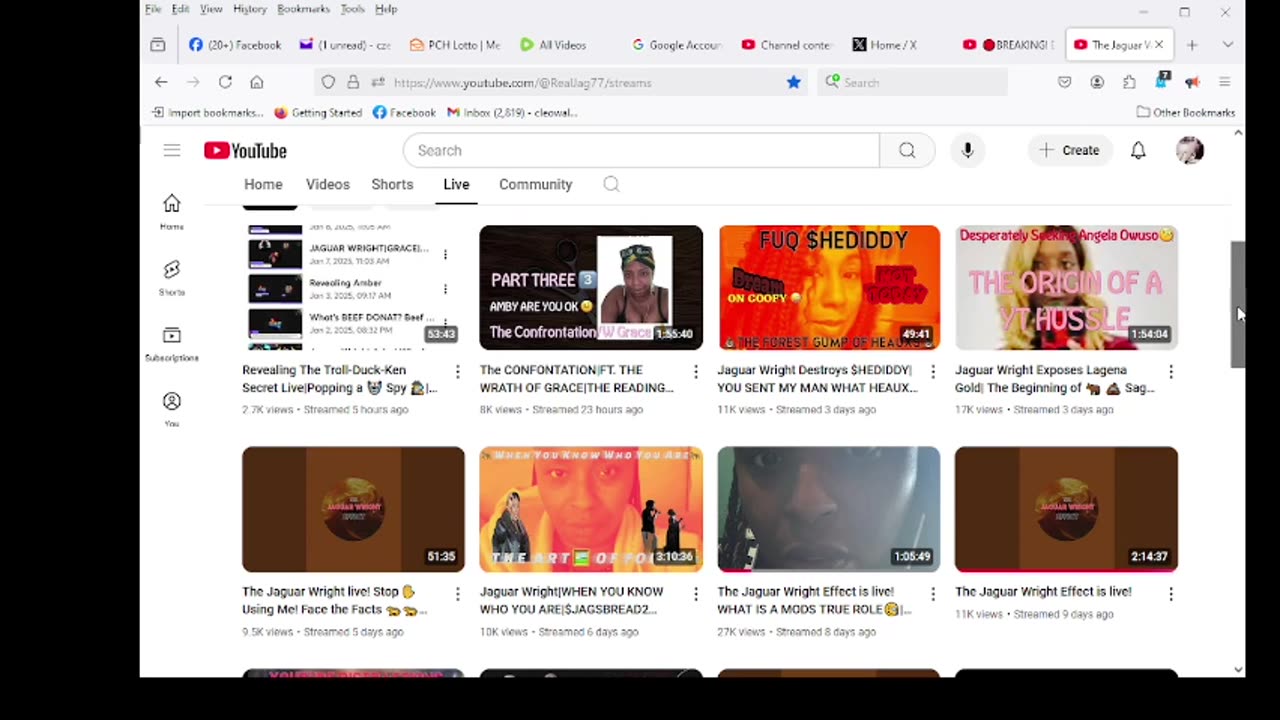This screenshot has width=1280, height=720.
Task: Open the list all tabs dropdown
Action: pyautogui.click(x=1227, y=45)
